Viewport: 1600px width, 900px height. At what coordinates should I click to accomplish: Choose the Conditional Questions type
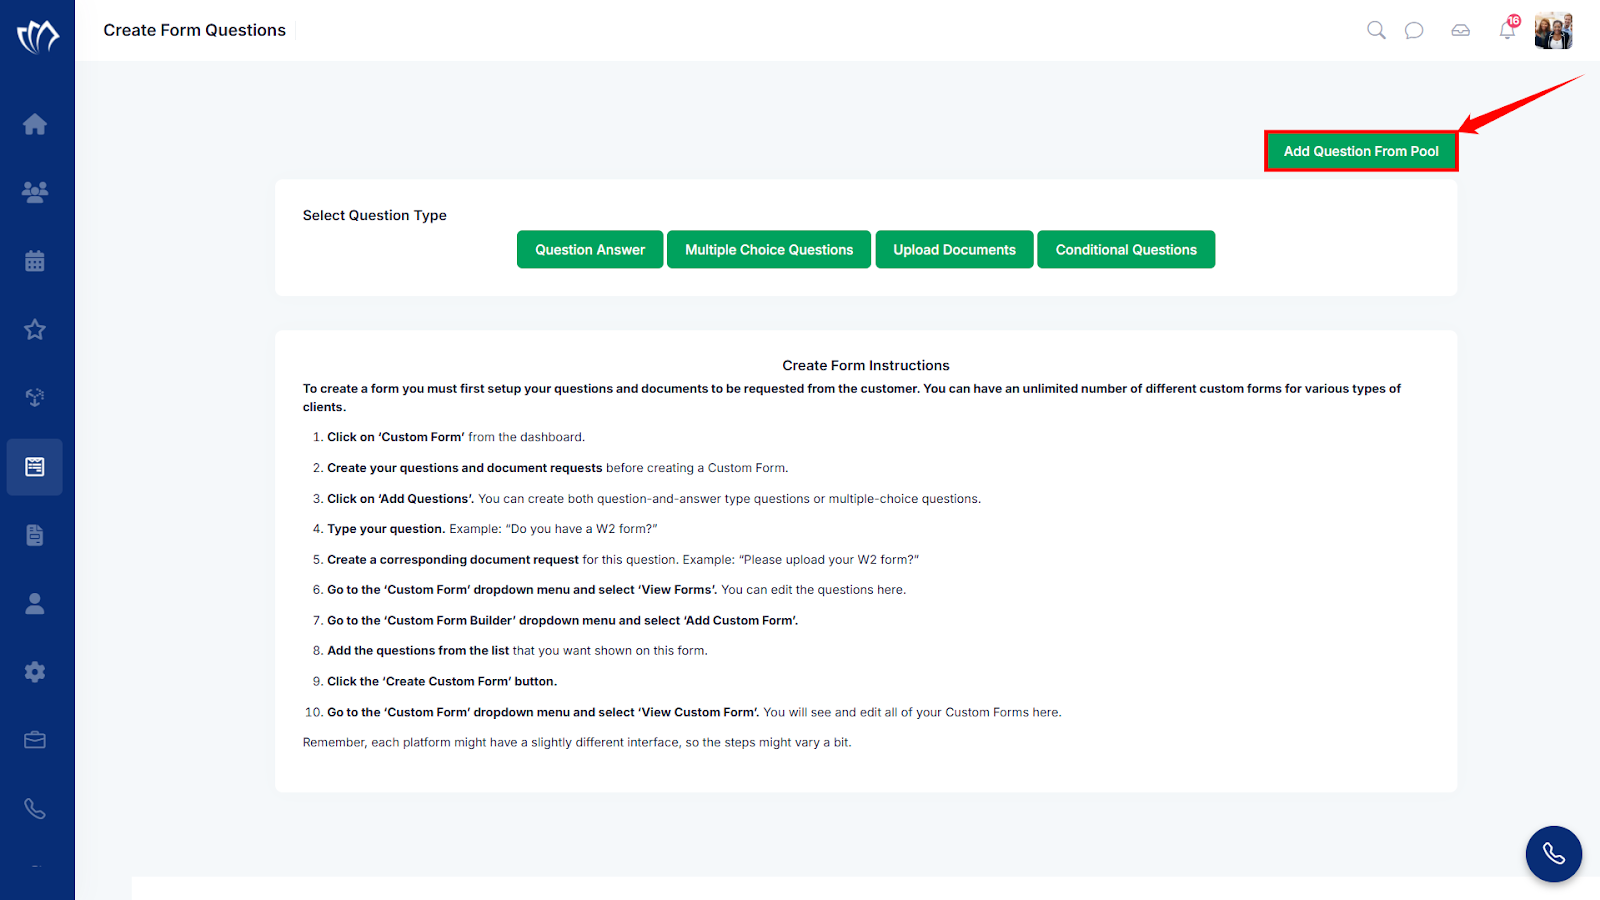point(1126,250)
